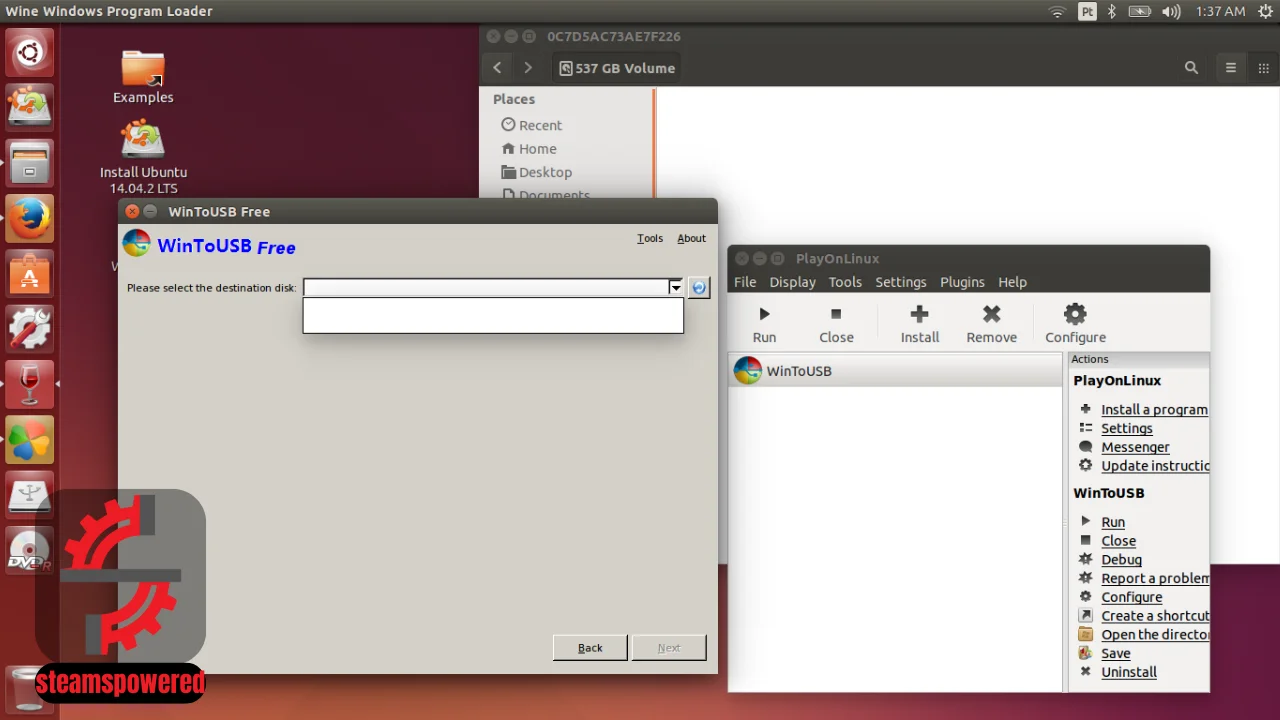Click the Save link in actions panel
This screenshot has width=1280, height=720.
click(1115, 654)
